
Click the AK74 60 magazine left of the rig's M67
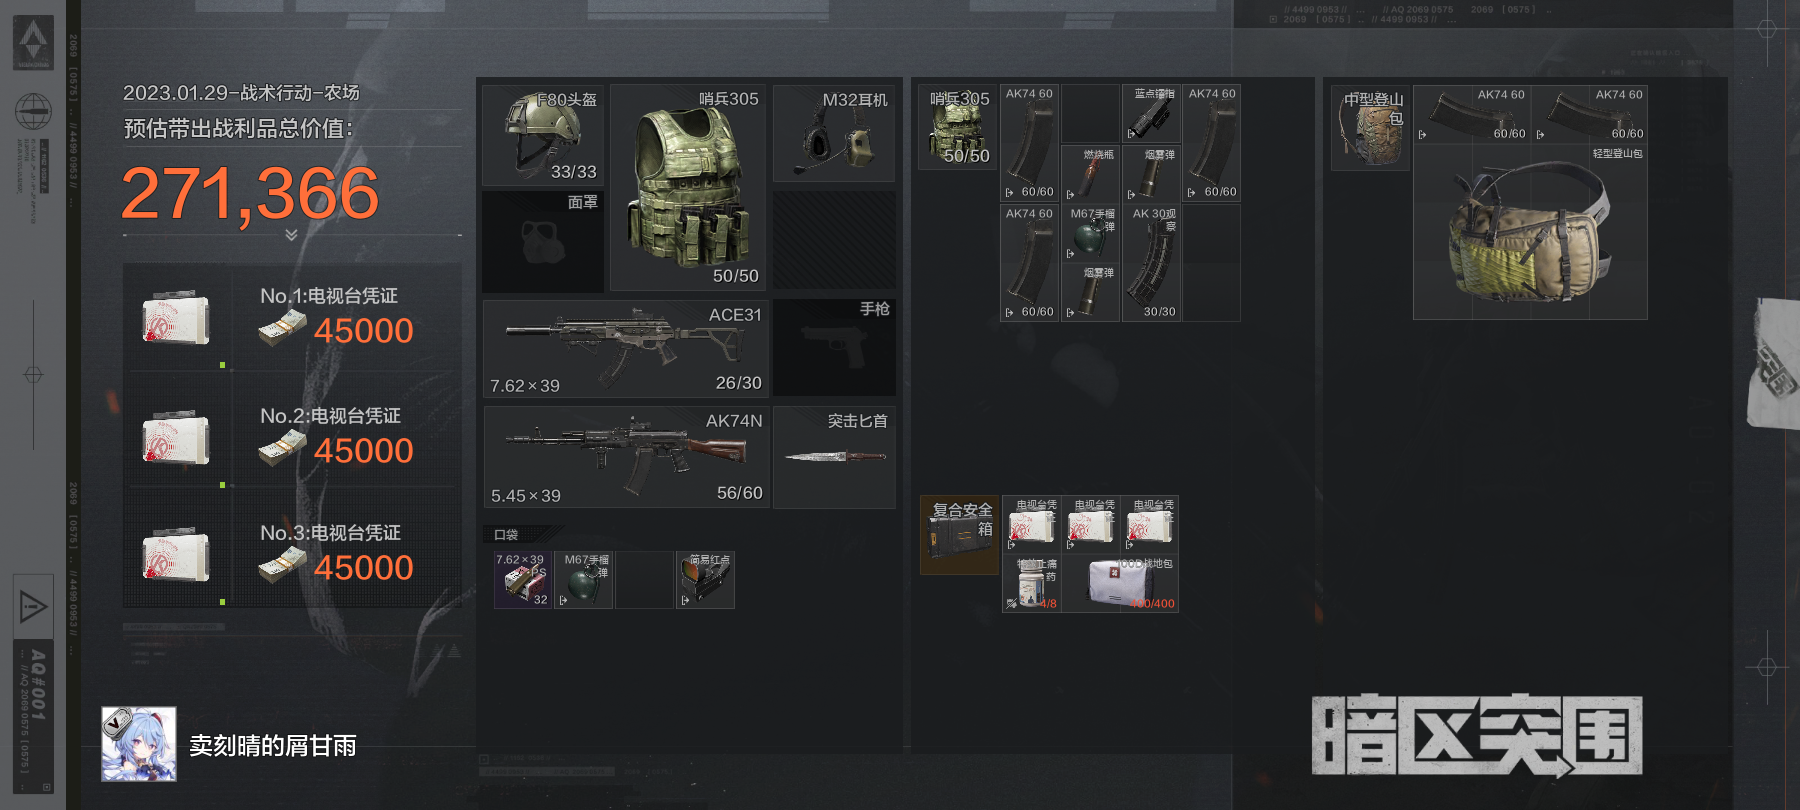pos(1030,263)
